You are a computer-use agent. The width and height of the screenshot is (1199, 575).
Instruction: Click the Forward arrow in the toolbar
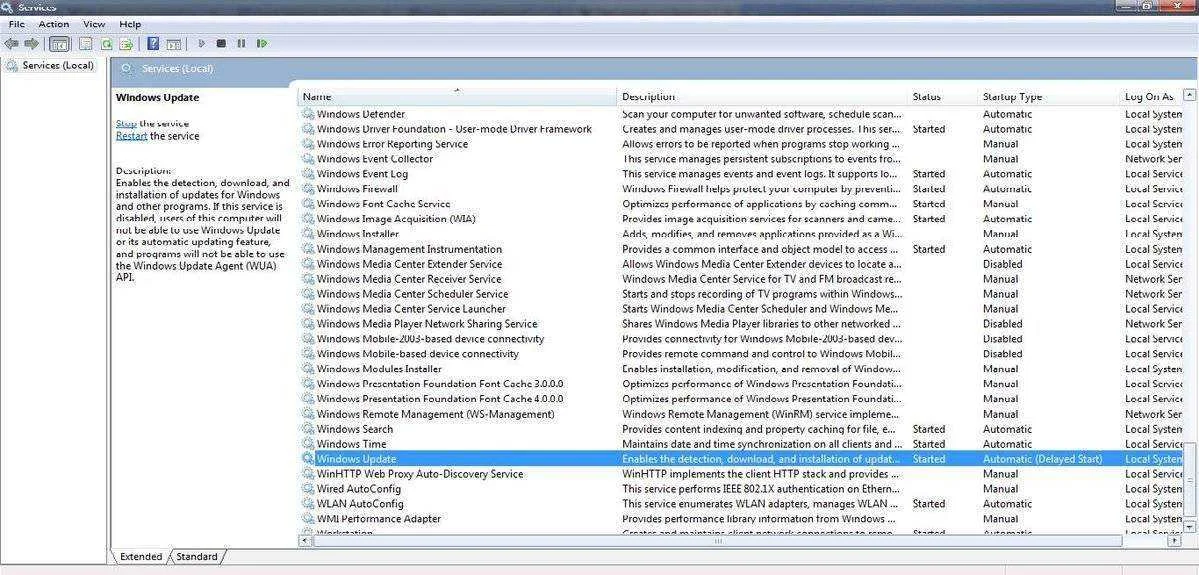tap(31, 44)
